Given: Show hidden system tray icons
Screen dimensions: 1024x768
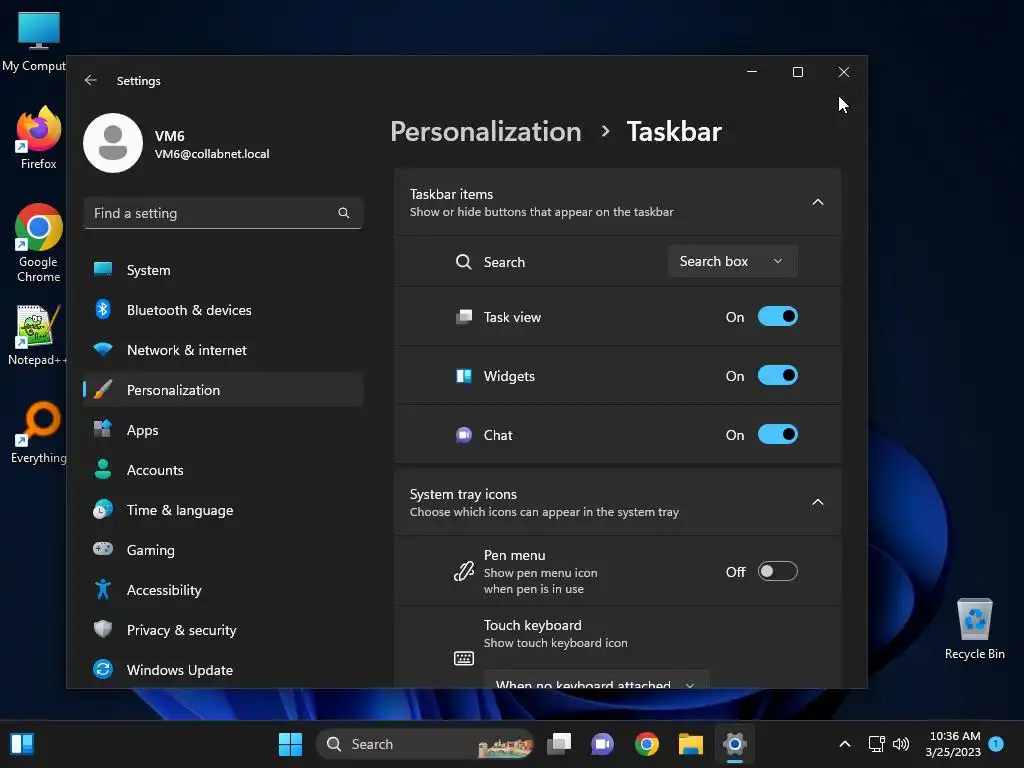Looking at the screenshot, I should [x=844, y=744].
